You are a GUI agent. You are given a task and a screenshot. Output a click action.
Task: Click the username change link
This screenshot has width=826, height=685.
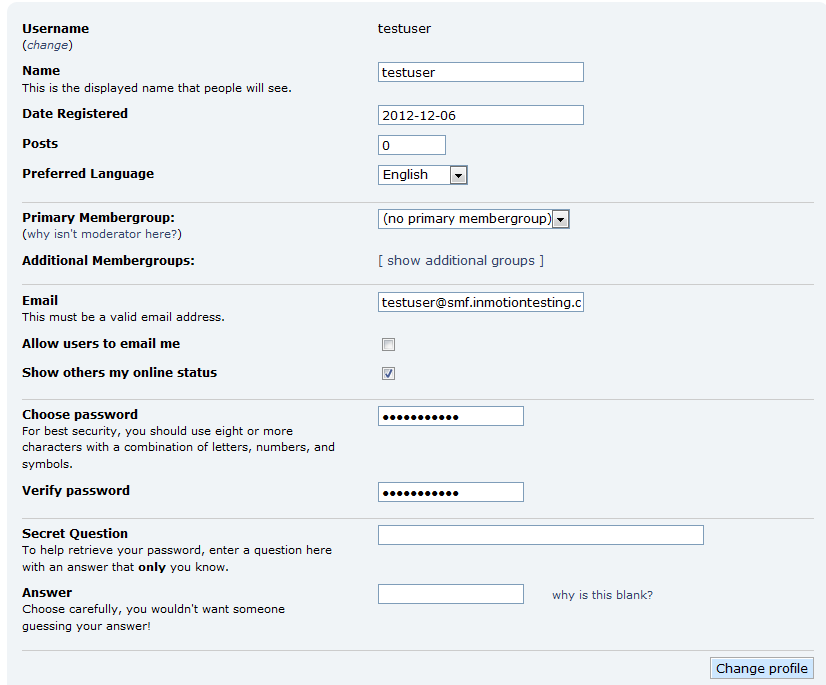pyautogui.click(x=47, y=45)
